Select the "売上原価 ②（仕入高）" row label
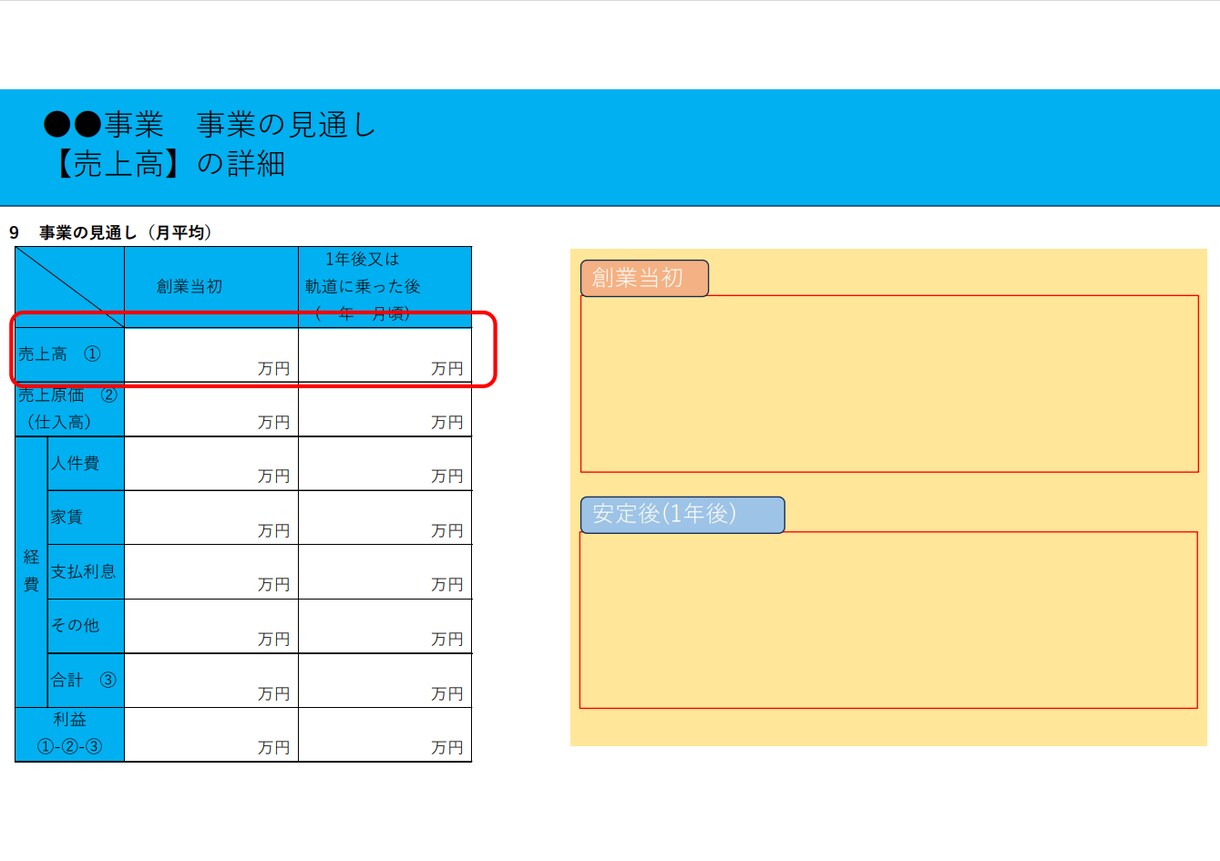The width and height of the screenshot is (1220, 861). [70, 409]
